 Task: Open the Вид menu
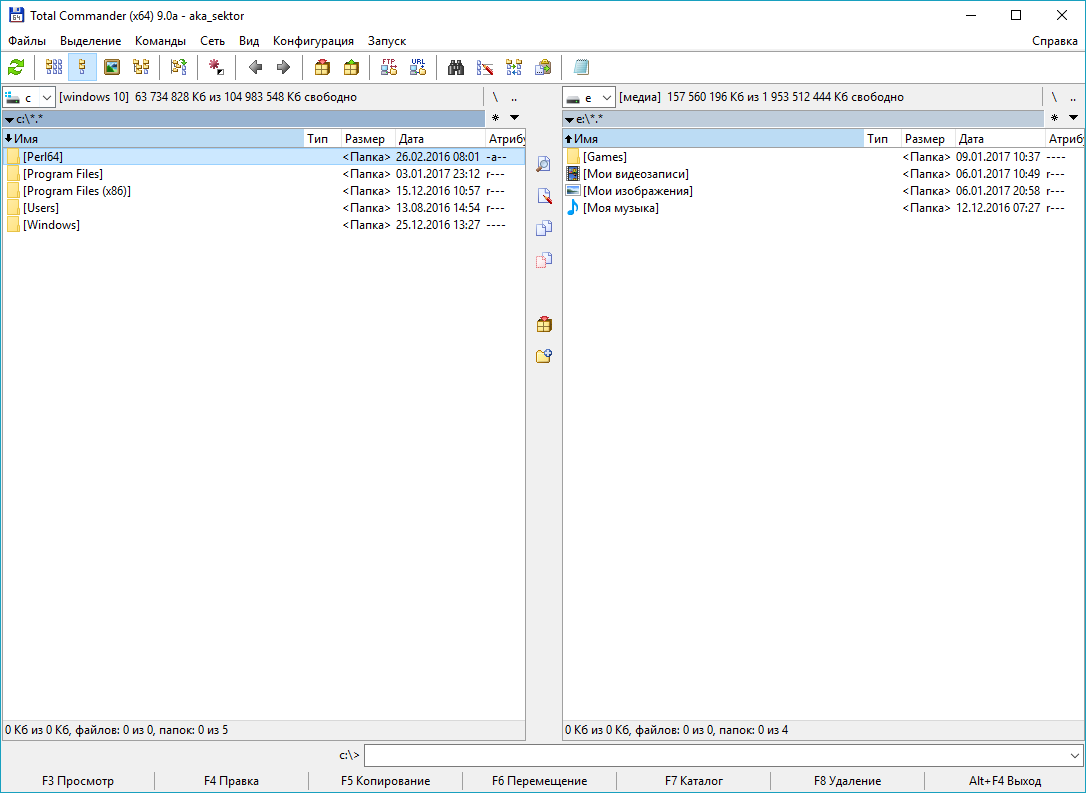(249, 41)
